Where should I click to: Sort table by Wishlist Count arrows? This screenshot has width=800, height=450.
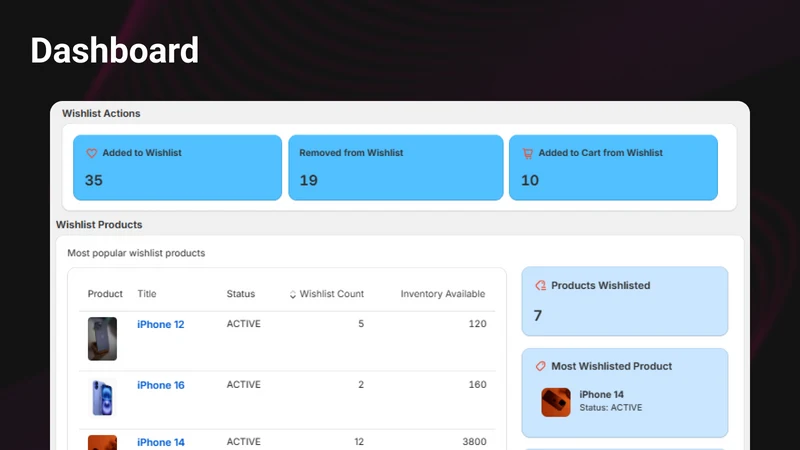point(292,294)
